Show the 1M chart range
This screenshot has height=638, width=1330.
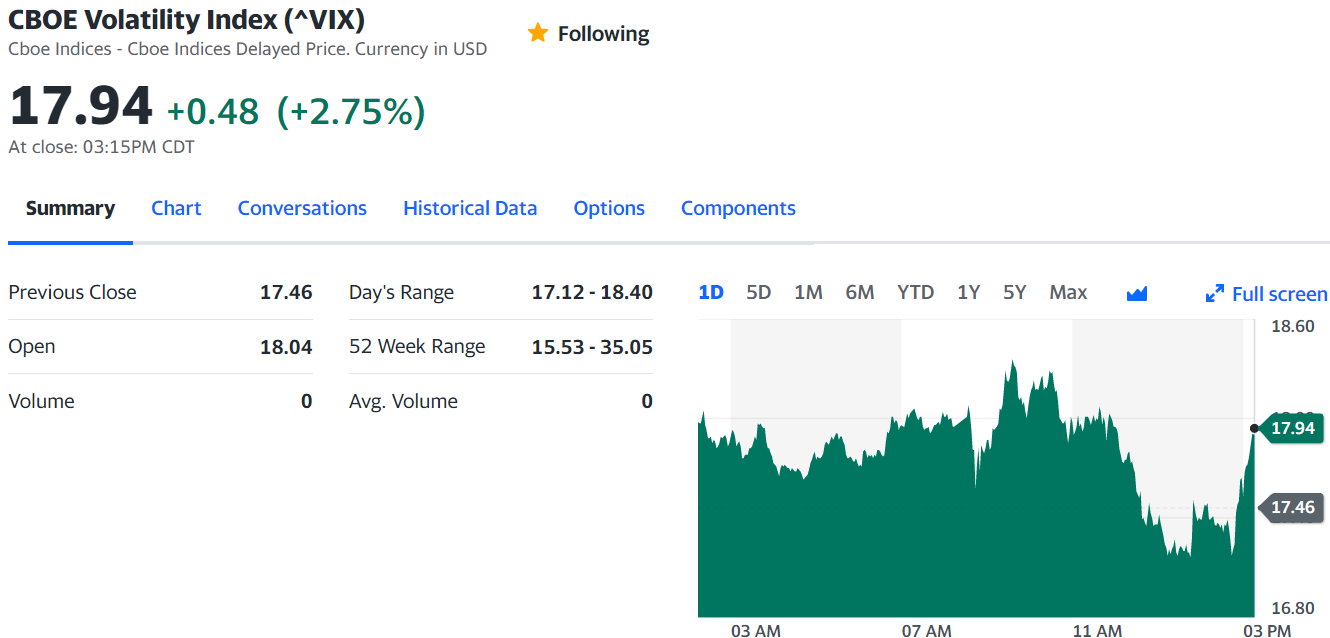click(808, 292)
